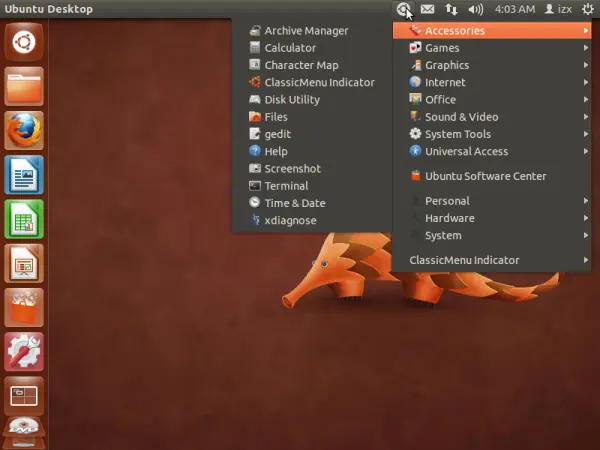Expand System Tools submenu arrow
Image resolution: width=600 pixels, height=450 pixels.
pos(585,134)
